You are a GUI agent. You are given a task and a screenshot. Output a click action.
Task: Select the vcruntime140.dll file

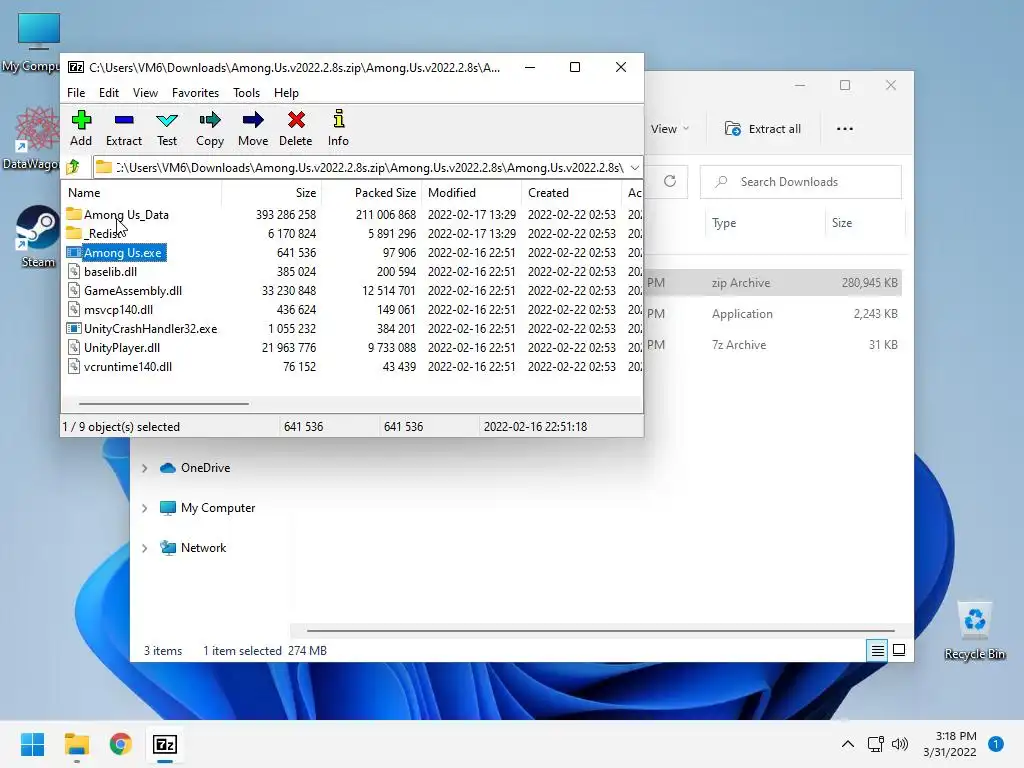[x=128, y=366]
